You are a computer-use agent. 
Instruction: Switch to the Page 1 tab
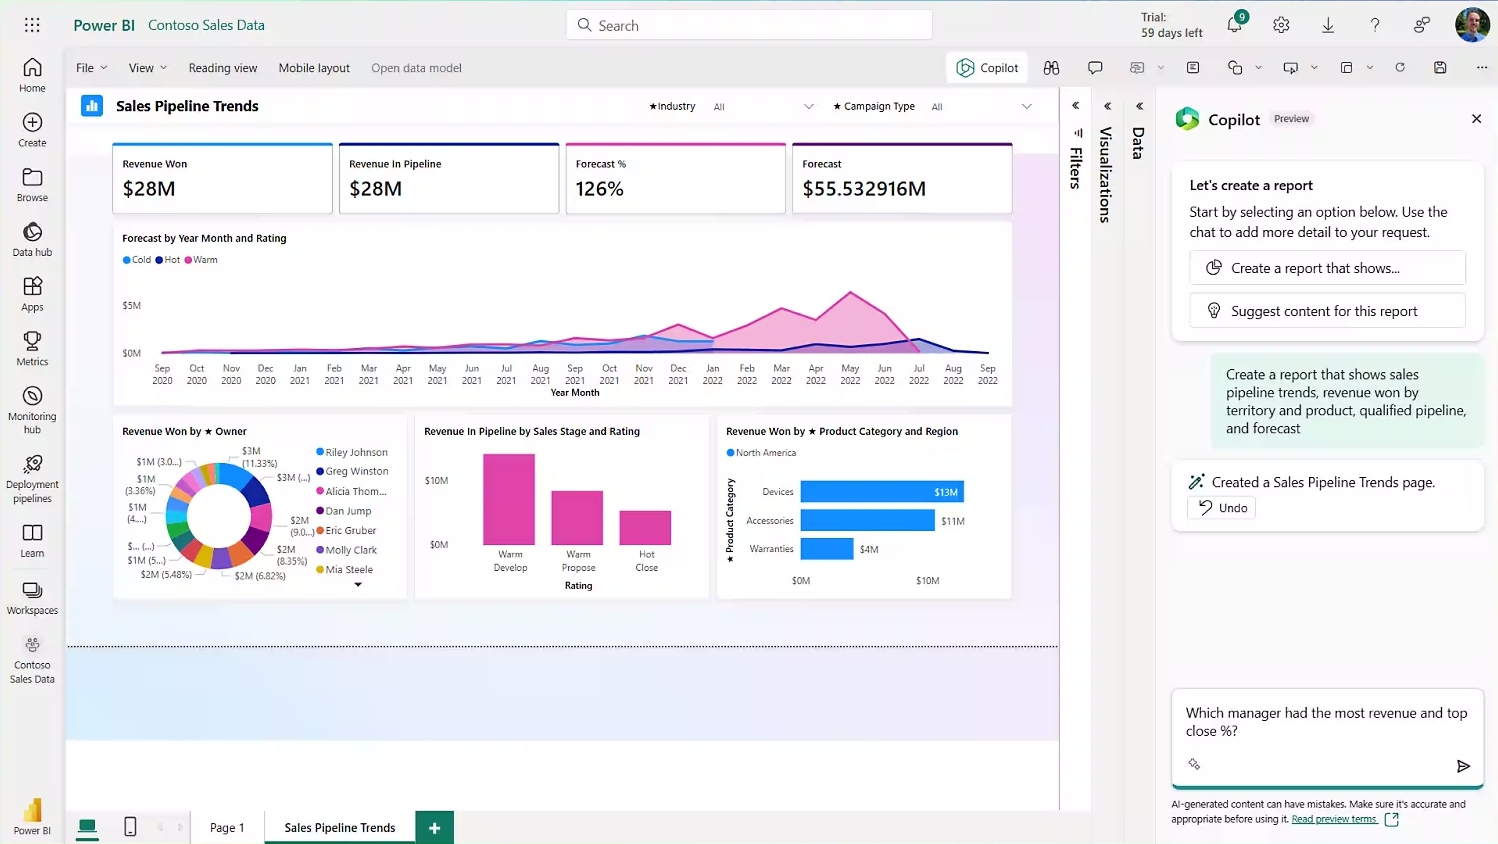click(227, 827)
